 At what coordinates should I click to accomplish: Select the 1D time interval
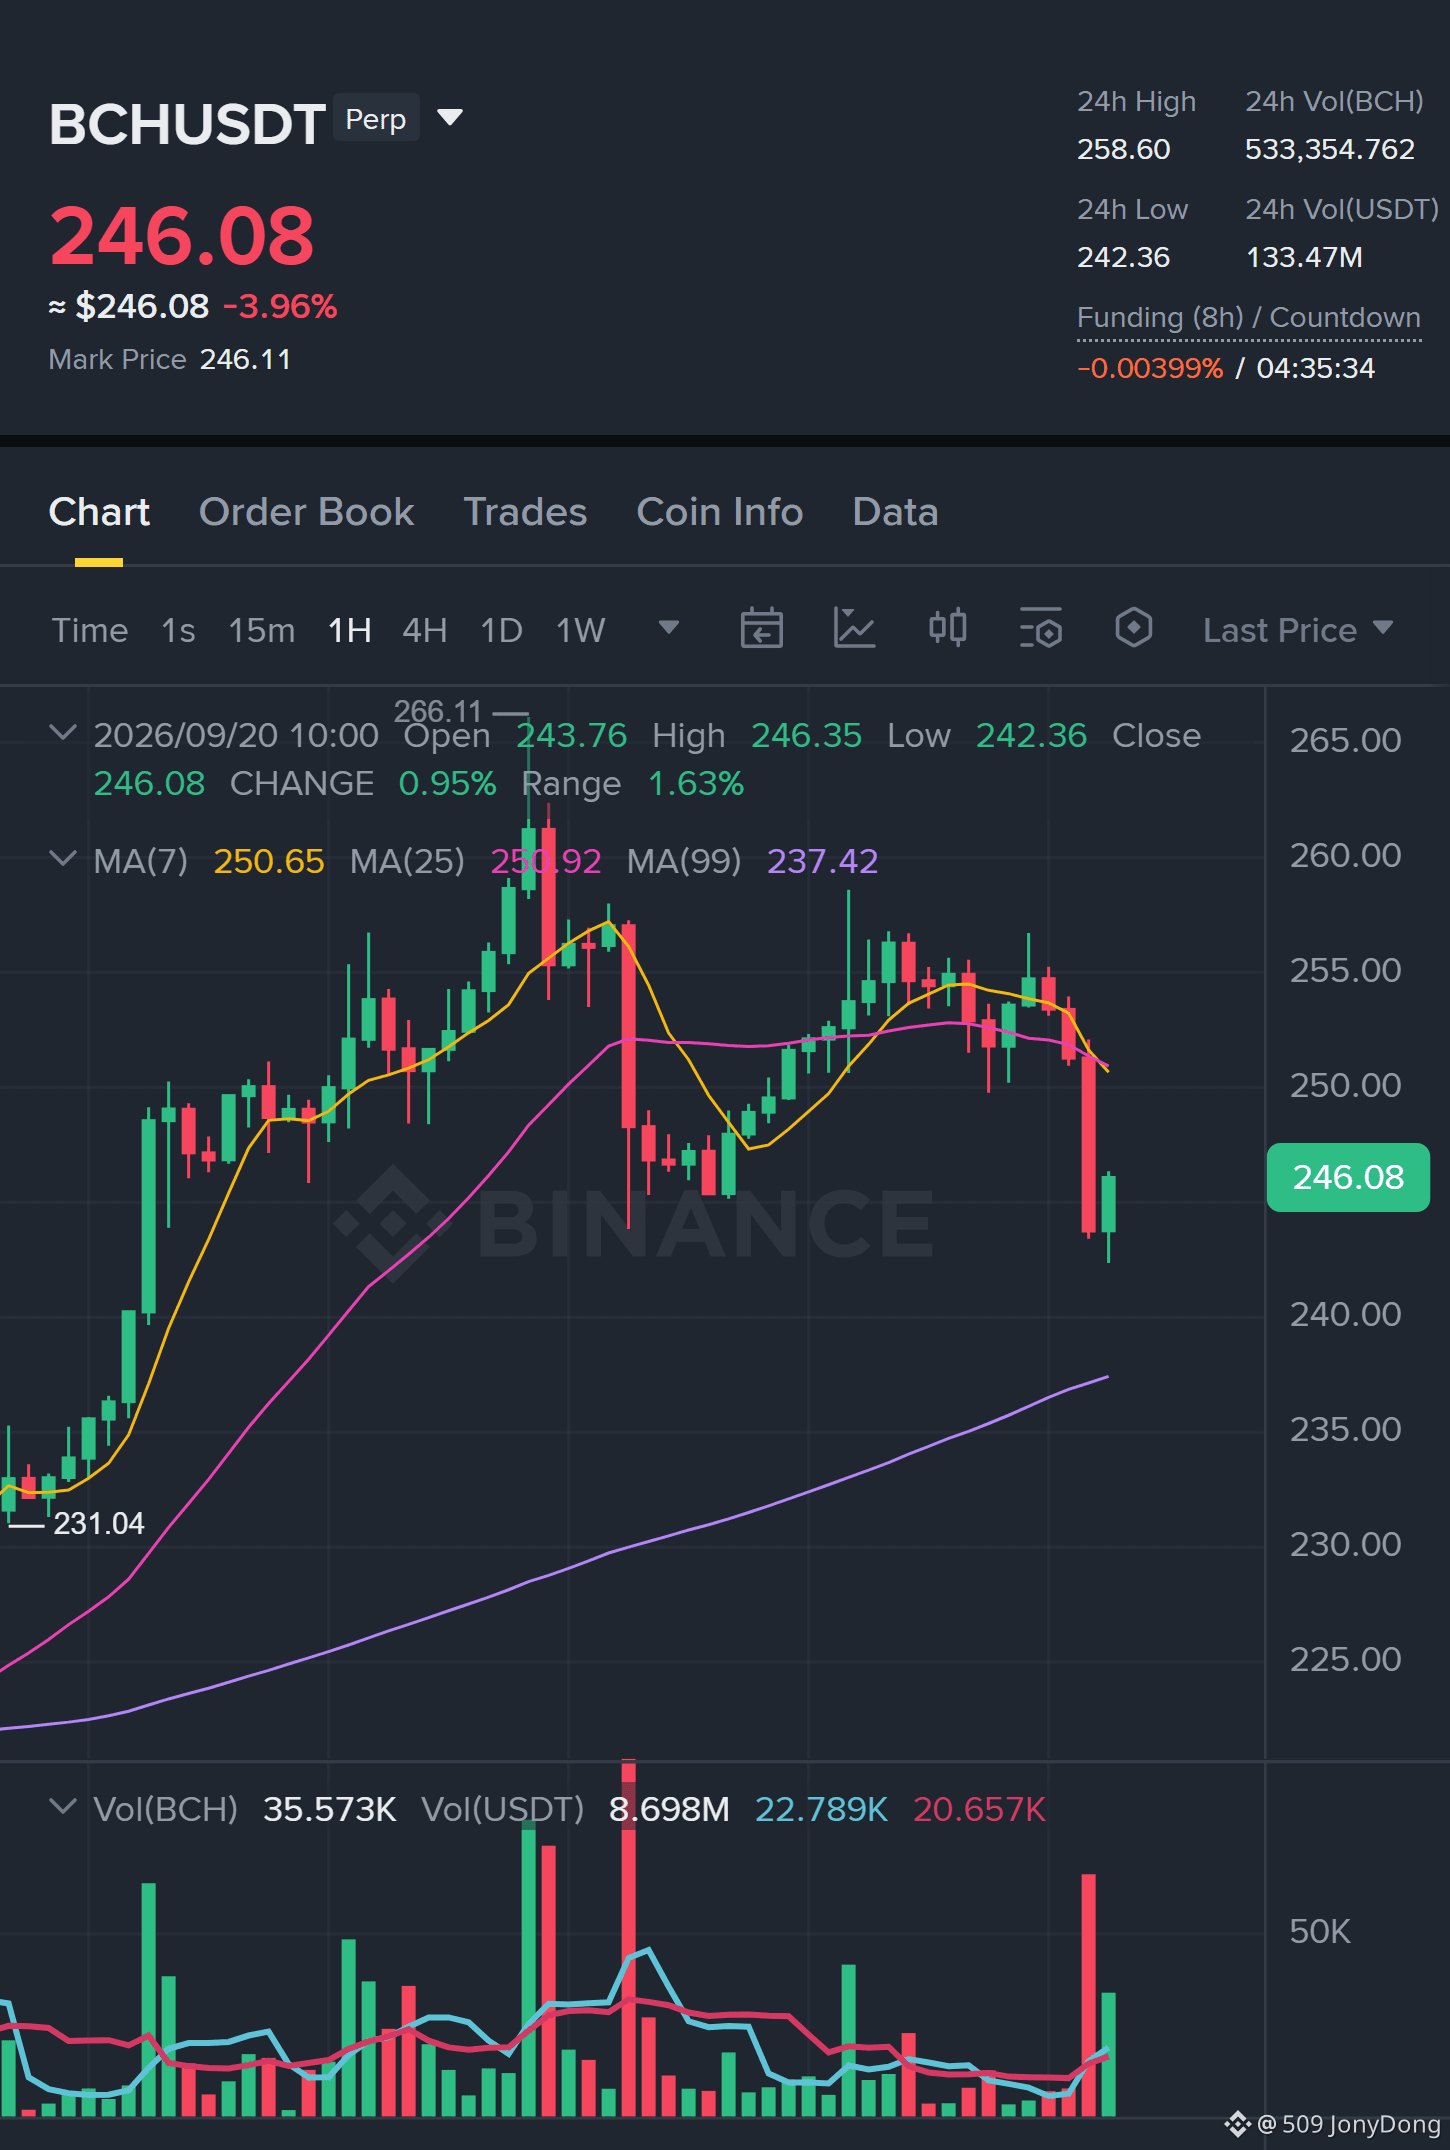(x=502, y=630)
